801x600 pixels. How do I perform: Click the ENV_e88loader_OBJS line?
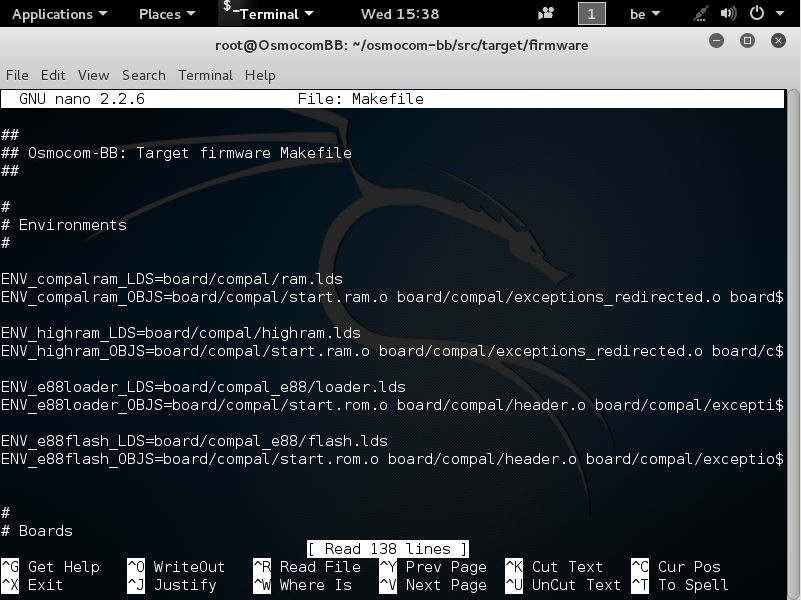(392, 405)
